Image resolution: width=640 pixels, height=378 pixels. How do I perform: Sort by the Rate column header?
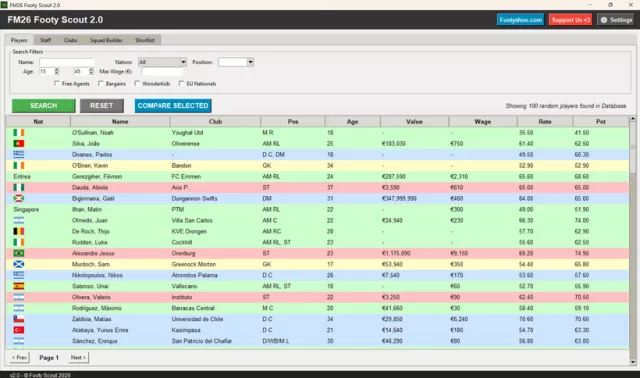click(x=545, y=122)
